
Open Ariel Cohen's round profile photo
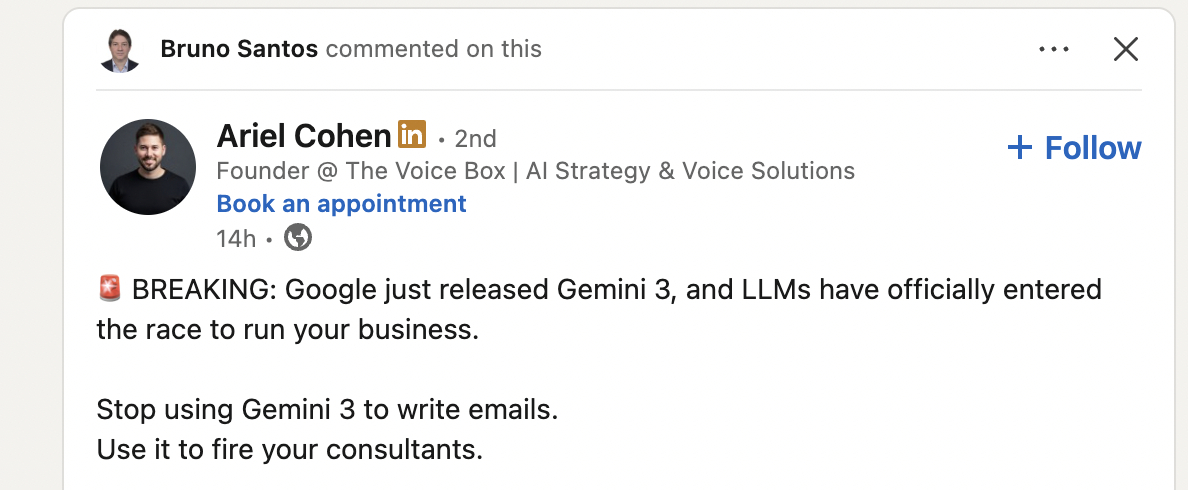pos(148,167)
